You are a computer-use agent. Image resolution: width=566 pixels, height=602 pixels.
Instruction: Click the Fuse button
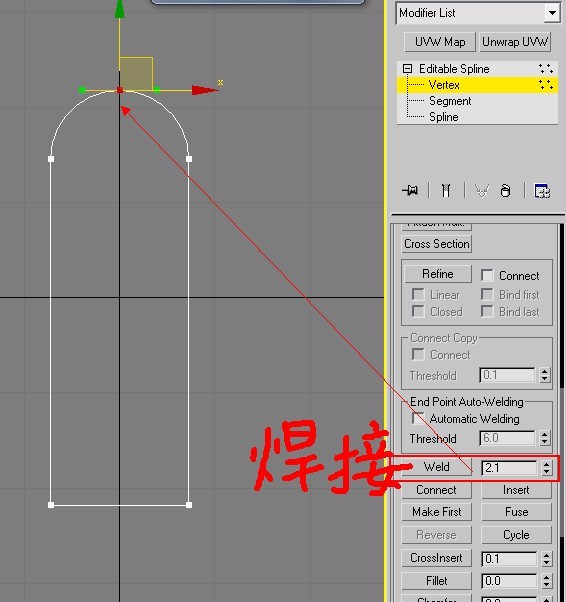(516, 512)
